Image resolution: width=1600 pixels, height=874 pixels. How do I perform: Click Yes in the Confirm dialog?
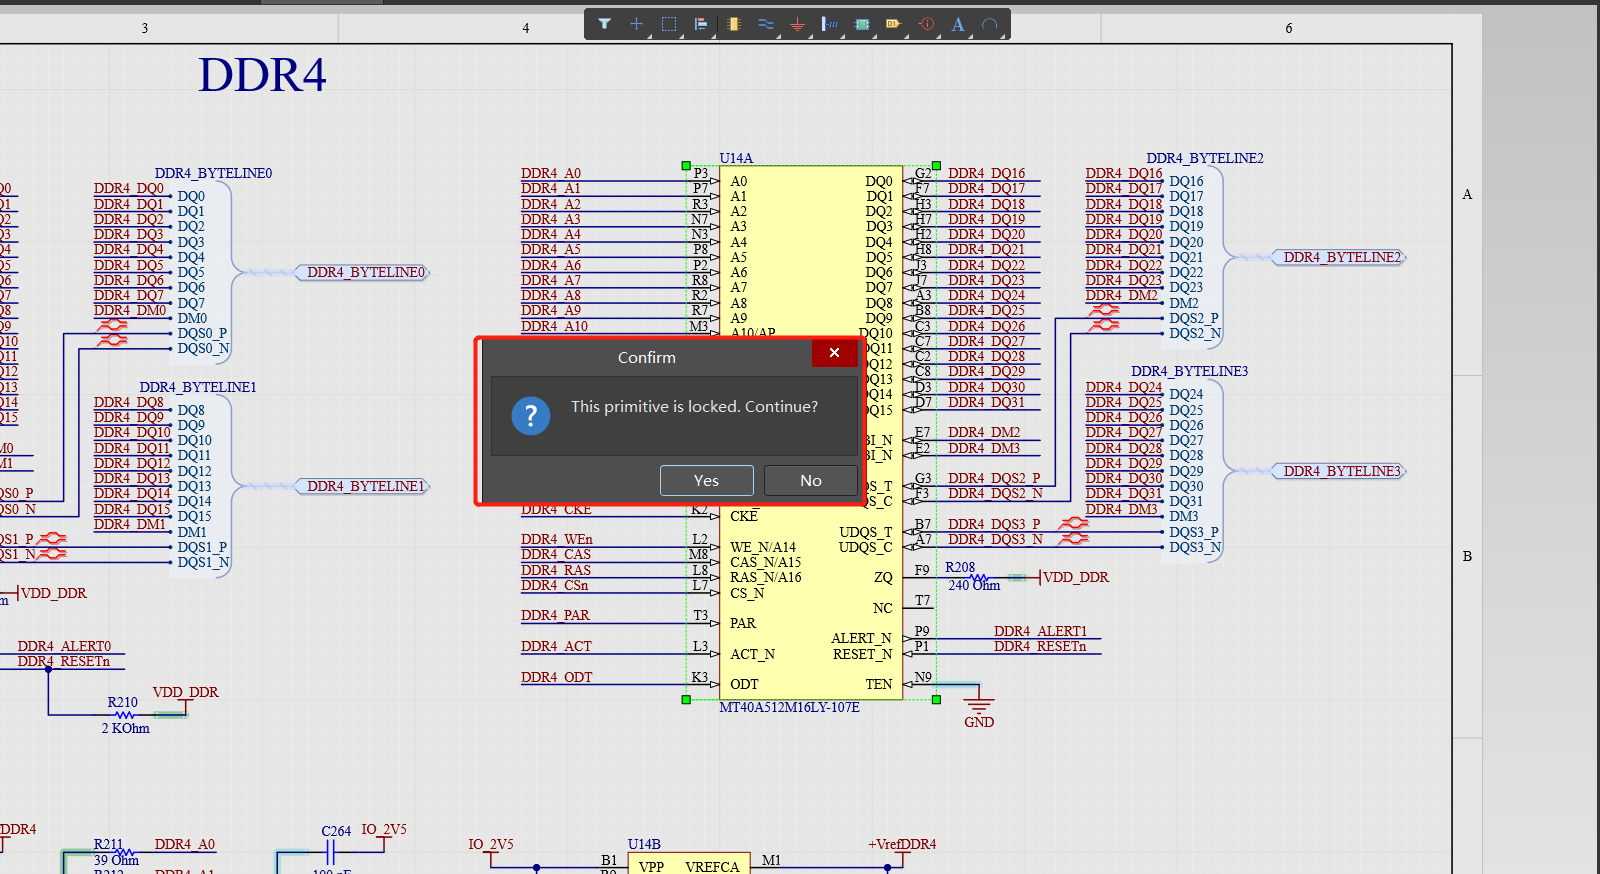click(x=706, y=480)
